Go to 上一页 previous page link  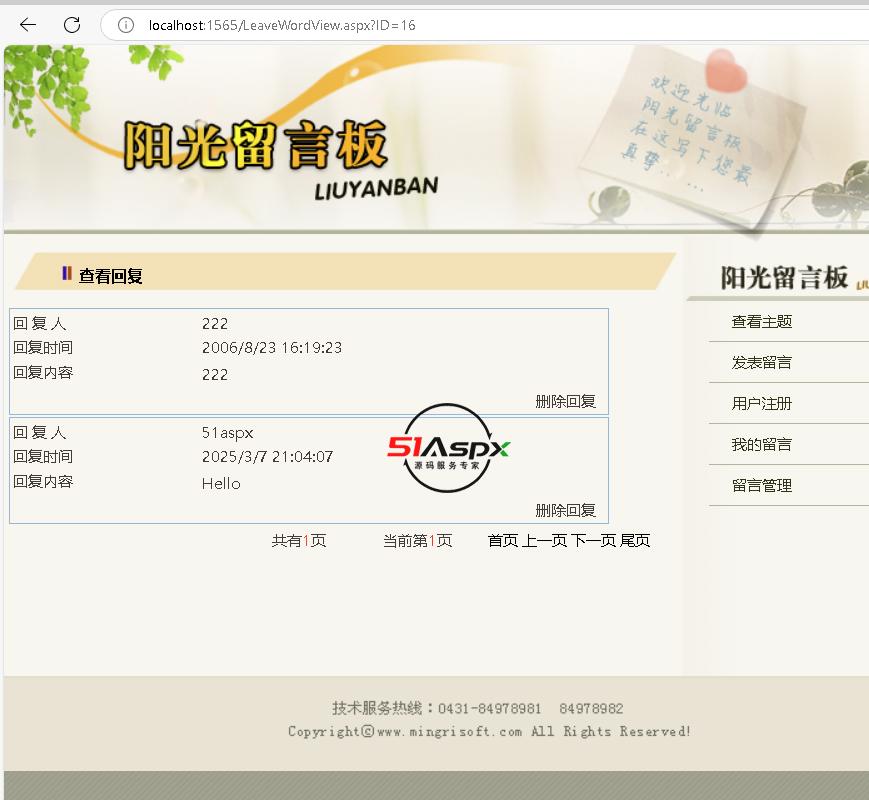click(545, 541)
